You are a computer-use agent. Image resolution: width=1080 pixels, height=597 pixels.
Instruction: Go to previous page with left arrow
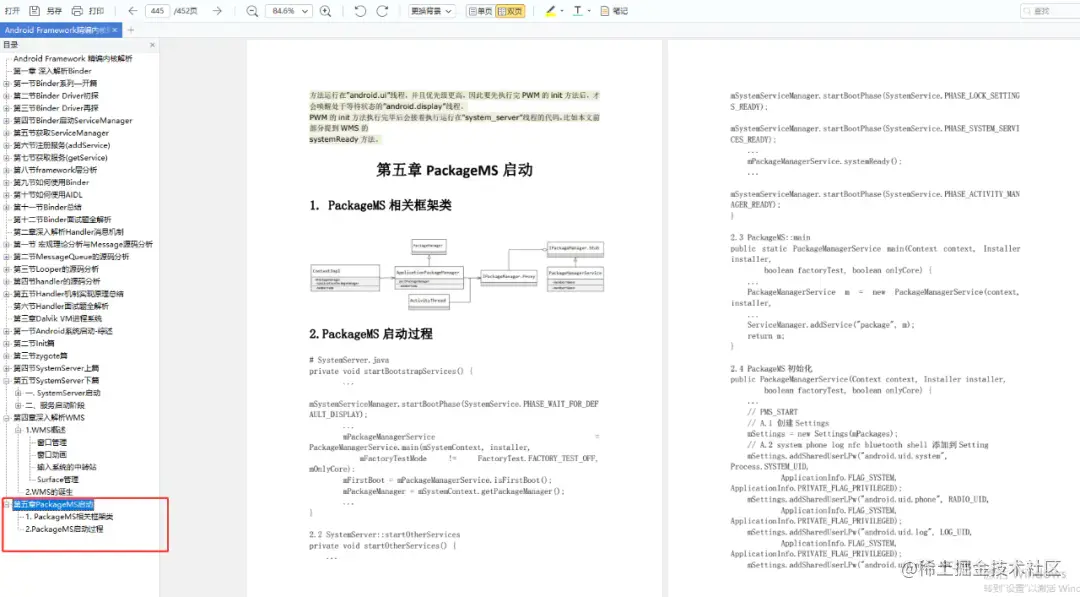pos(132,11)
